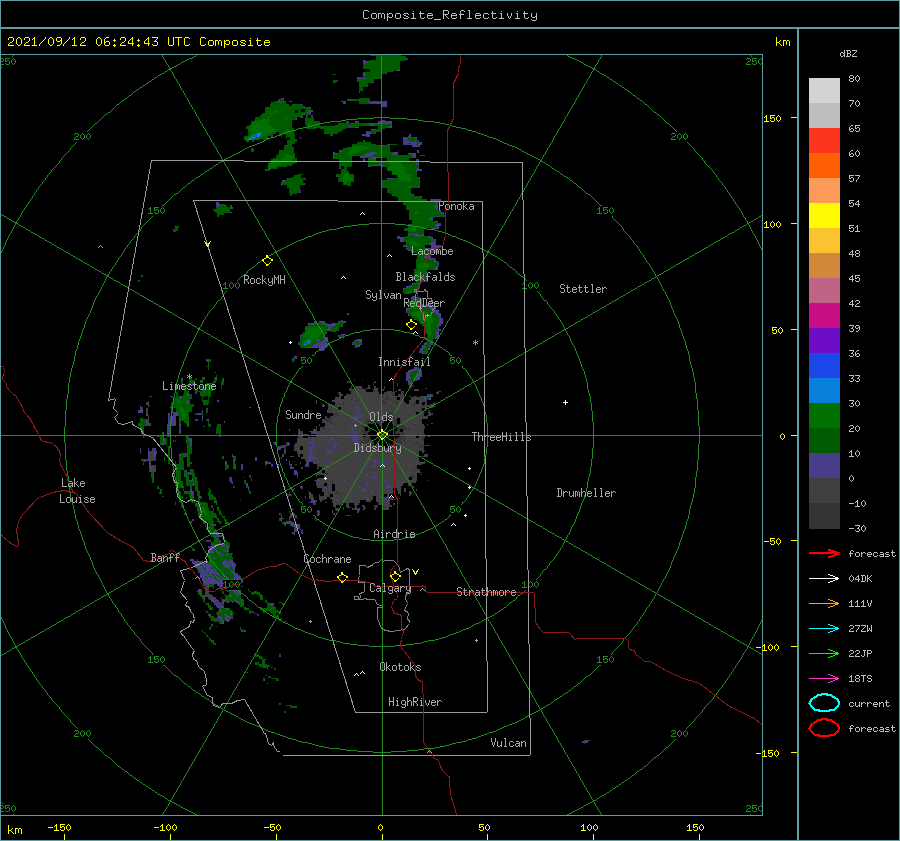Click the RedDeer city label

coord(424,303)
